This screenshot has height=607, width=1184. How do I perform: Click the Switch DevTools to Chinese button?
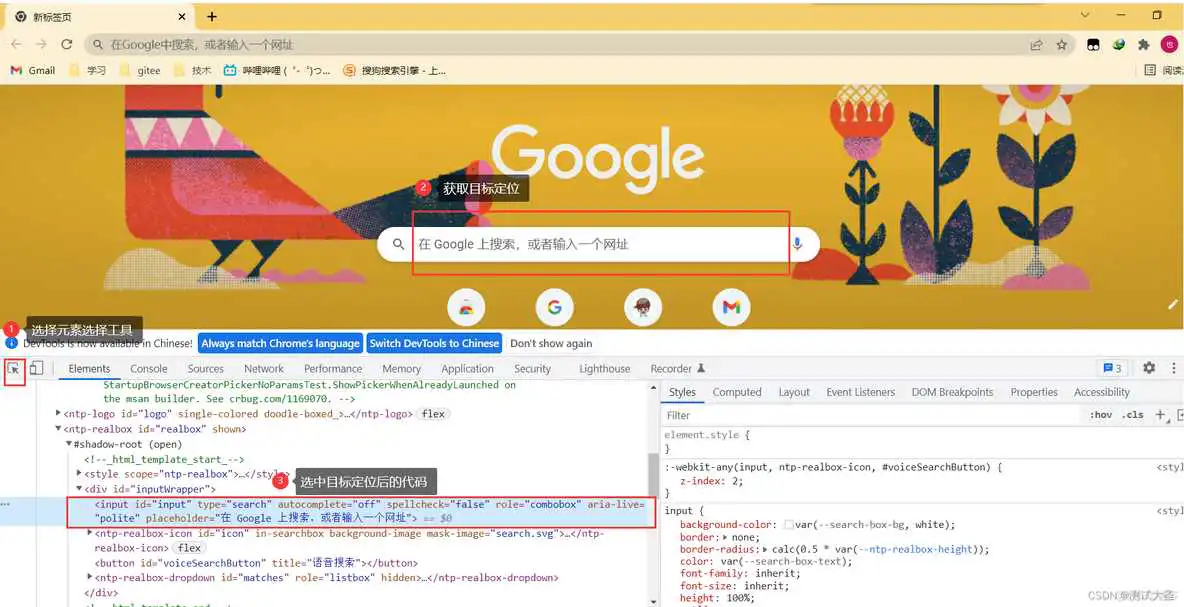point(434,343)
